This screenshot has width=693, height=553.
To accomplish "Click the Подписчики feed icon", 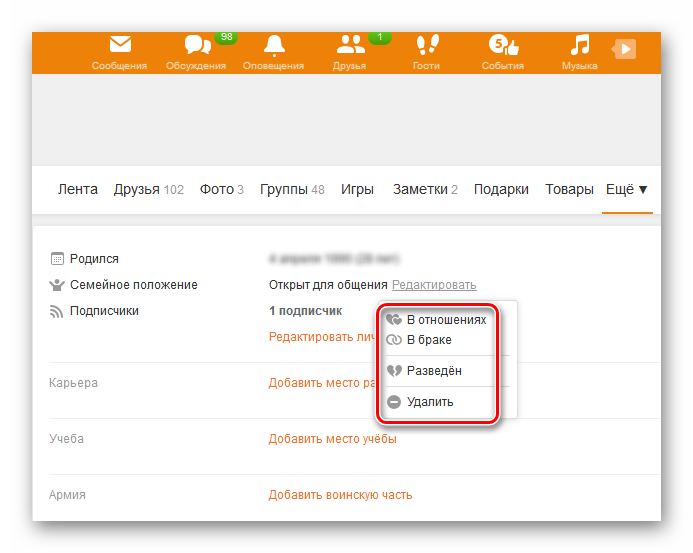I will coord(56,311).
